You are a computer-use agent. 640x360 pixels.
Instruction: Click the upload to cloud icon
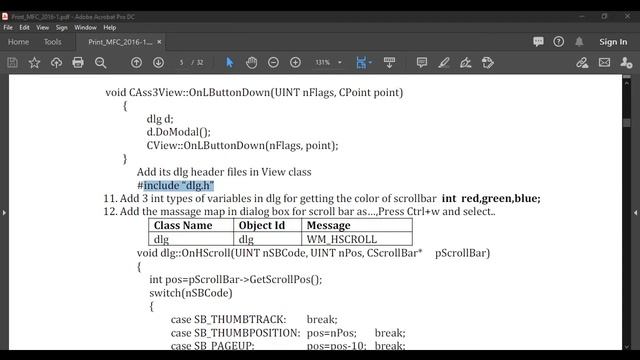[56, 62]
